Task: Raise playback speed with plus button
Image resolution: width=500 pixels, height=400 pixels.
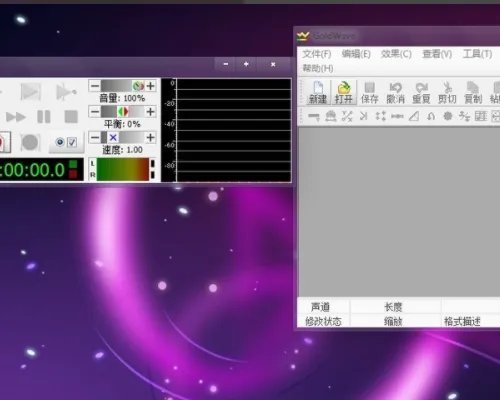Action: [151, 137]
